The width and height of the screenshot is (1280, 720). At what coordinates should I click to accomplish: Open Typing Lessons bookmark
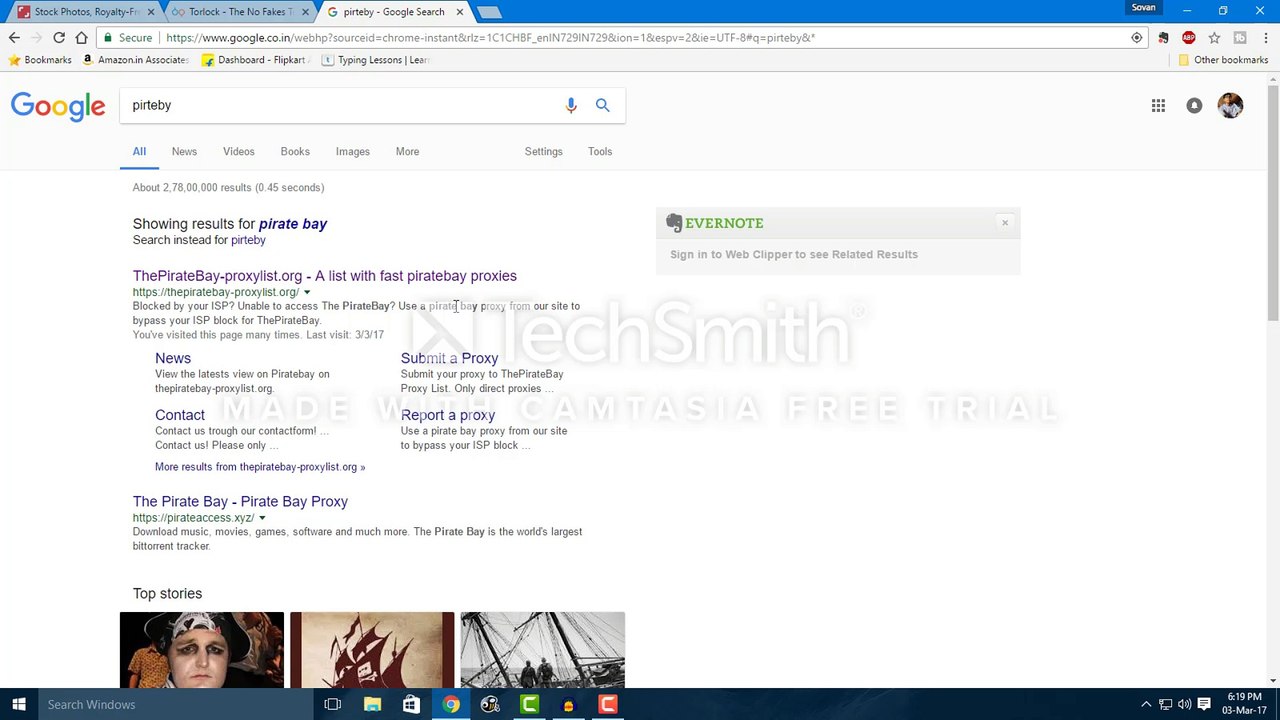click(375, 60)
